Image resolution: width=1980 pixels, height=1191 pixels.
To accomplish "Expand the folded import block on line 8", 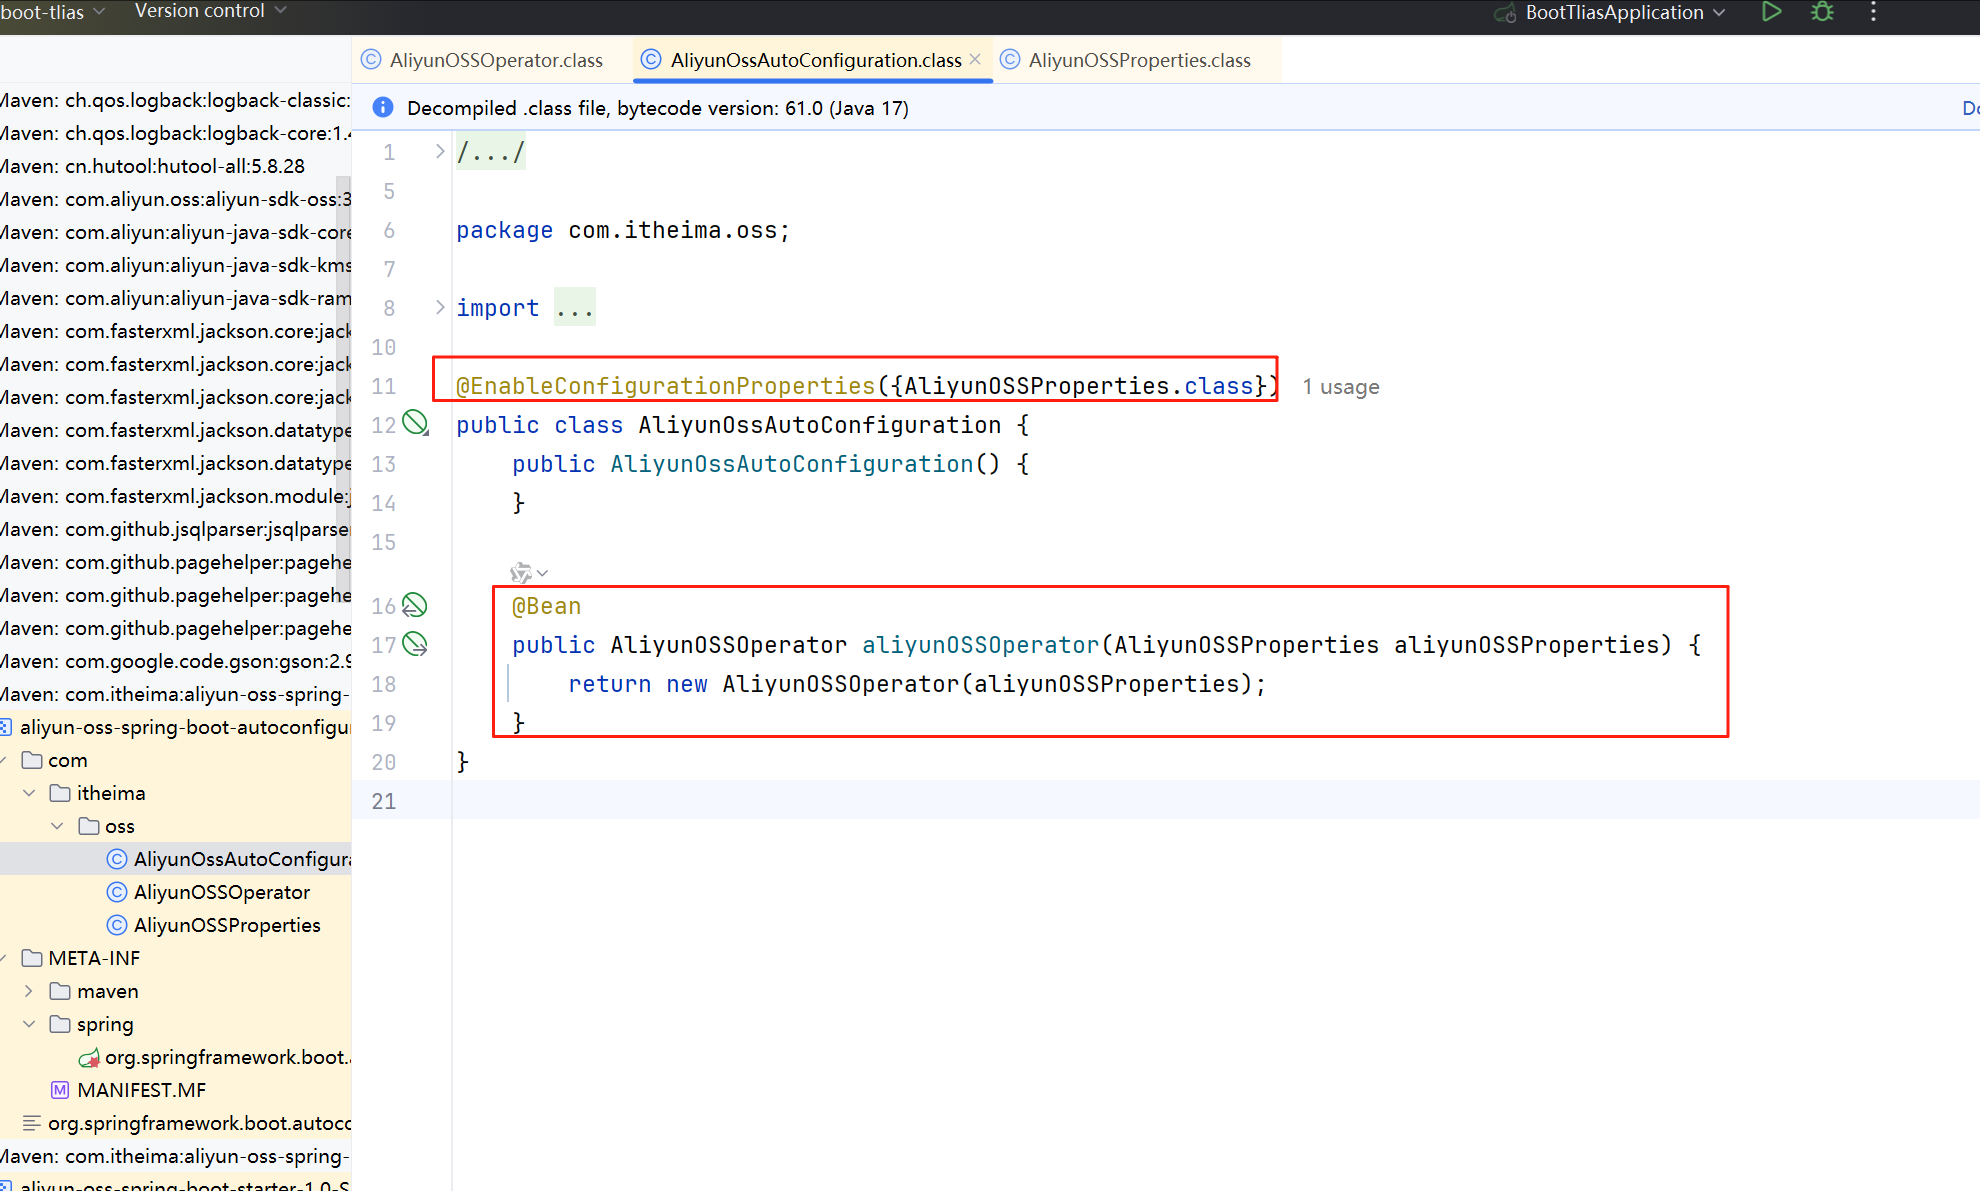I will (x=439, y=308).
